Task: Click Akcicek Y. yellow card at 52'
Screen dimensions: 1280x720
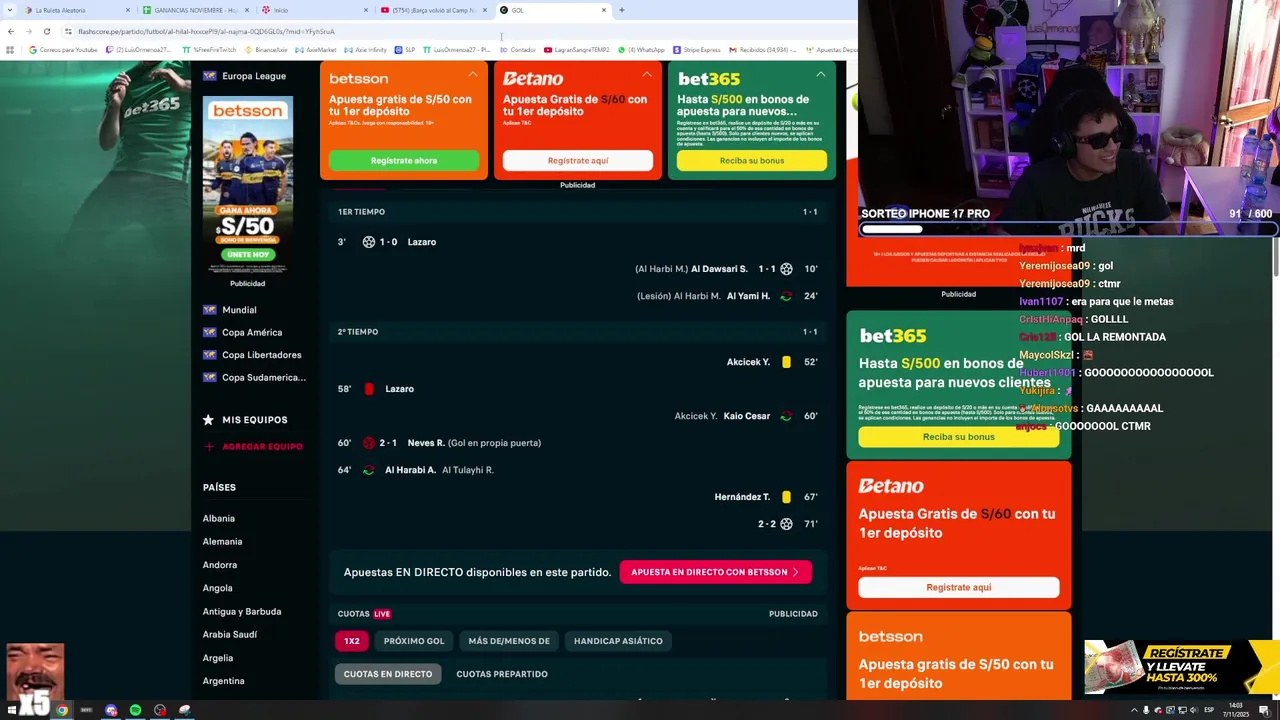Action: click(786, 362)
